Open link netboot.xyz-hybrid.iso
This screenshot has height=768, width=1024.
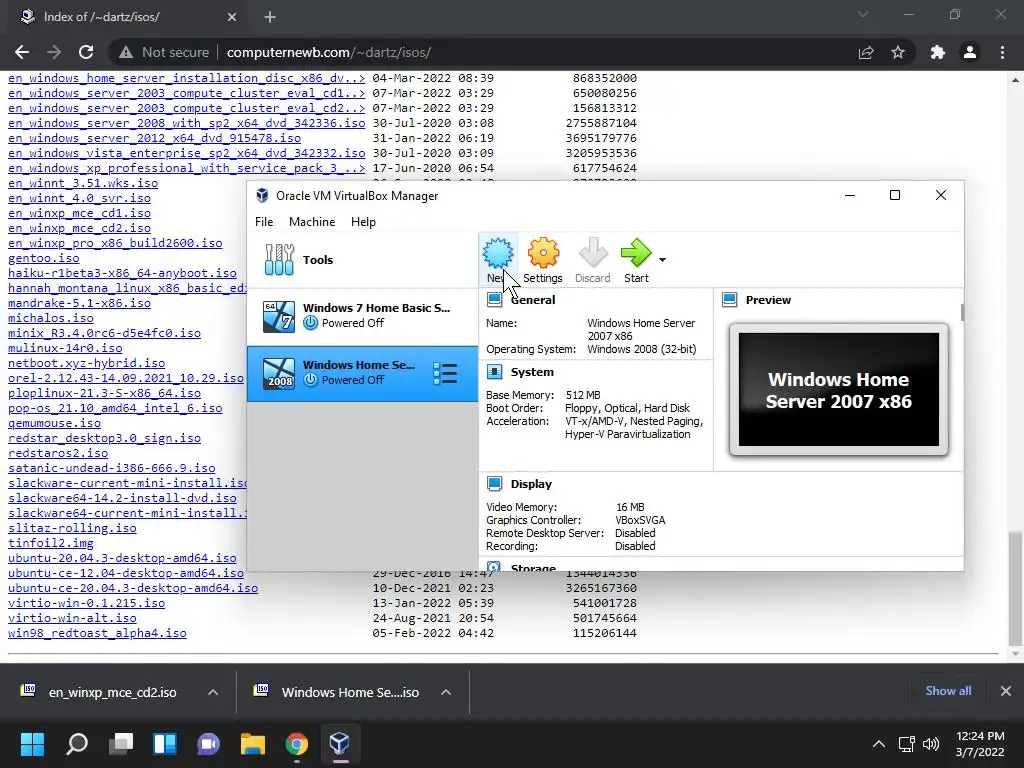(x=86, y=363)
